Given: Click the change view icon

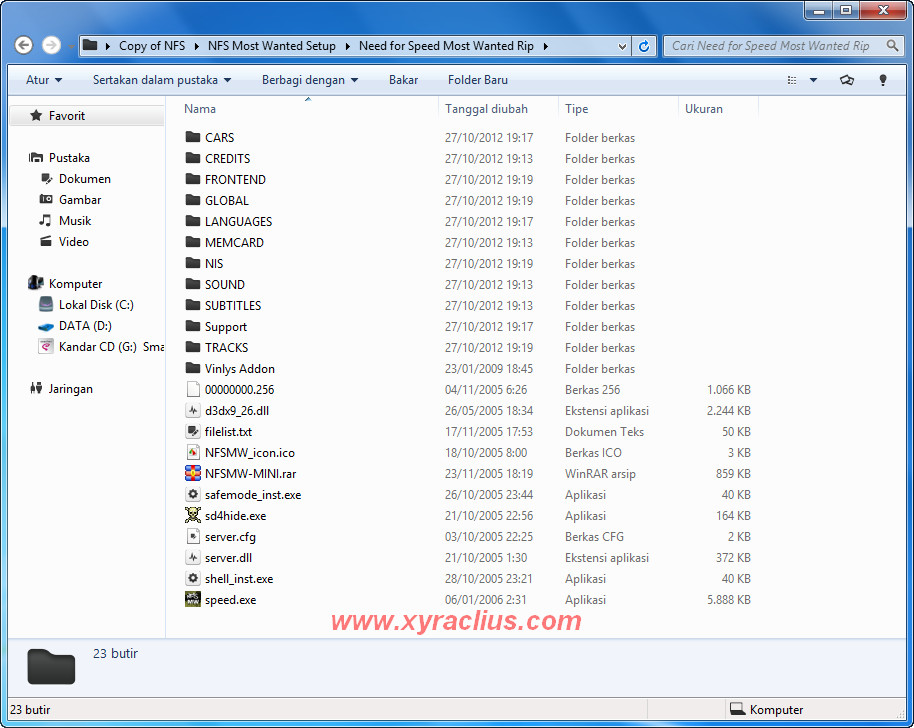Looking at the screenshot, I should pos(792,80).
